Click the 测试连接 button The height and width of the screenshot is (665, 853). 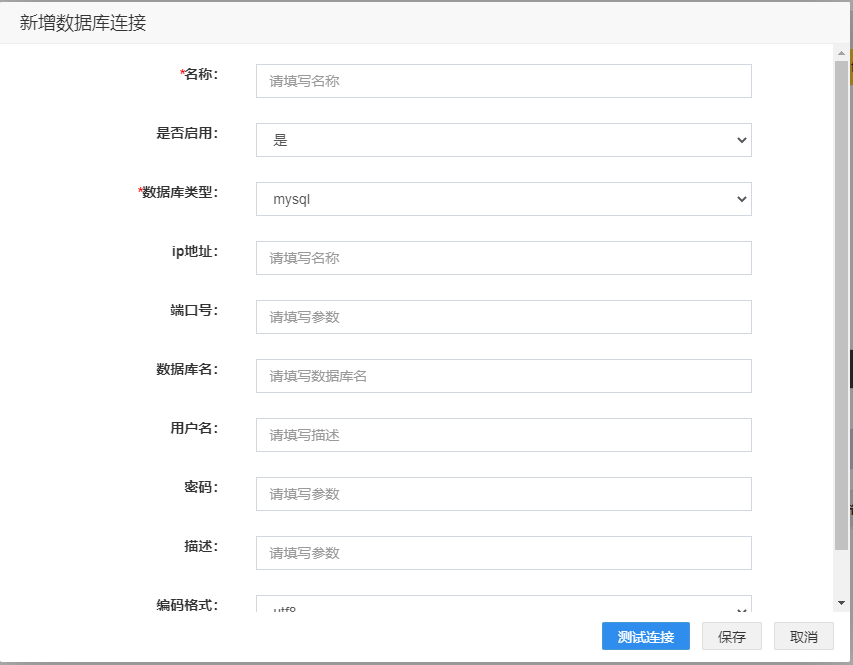pos(646,636)
